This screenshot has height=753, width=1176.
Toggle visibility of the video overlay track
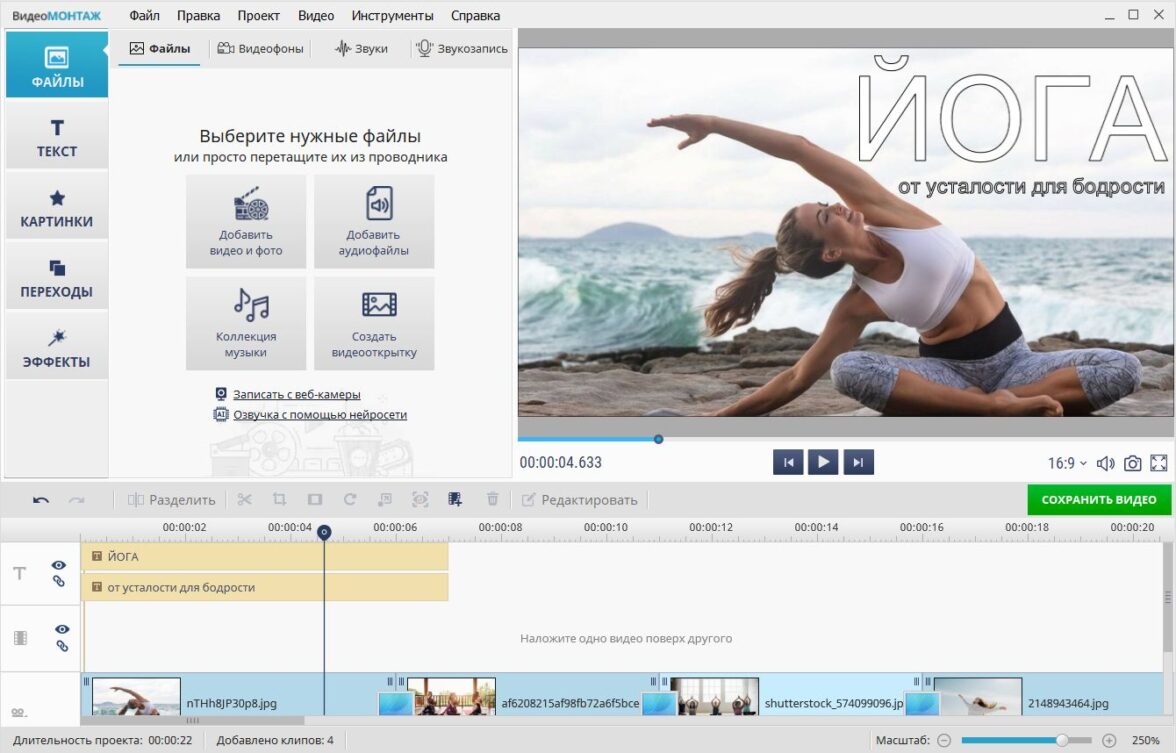pyautogui.click(x=62, y=629)
